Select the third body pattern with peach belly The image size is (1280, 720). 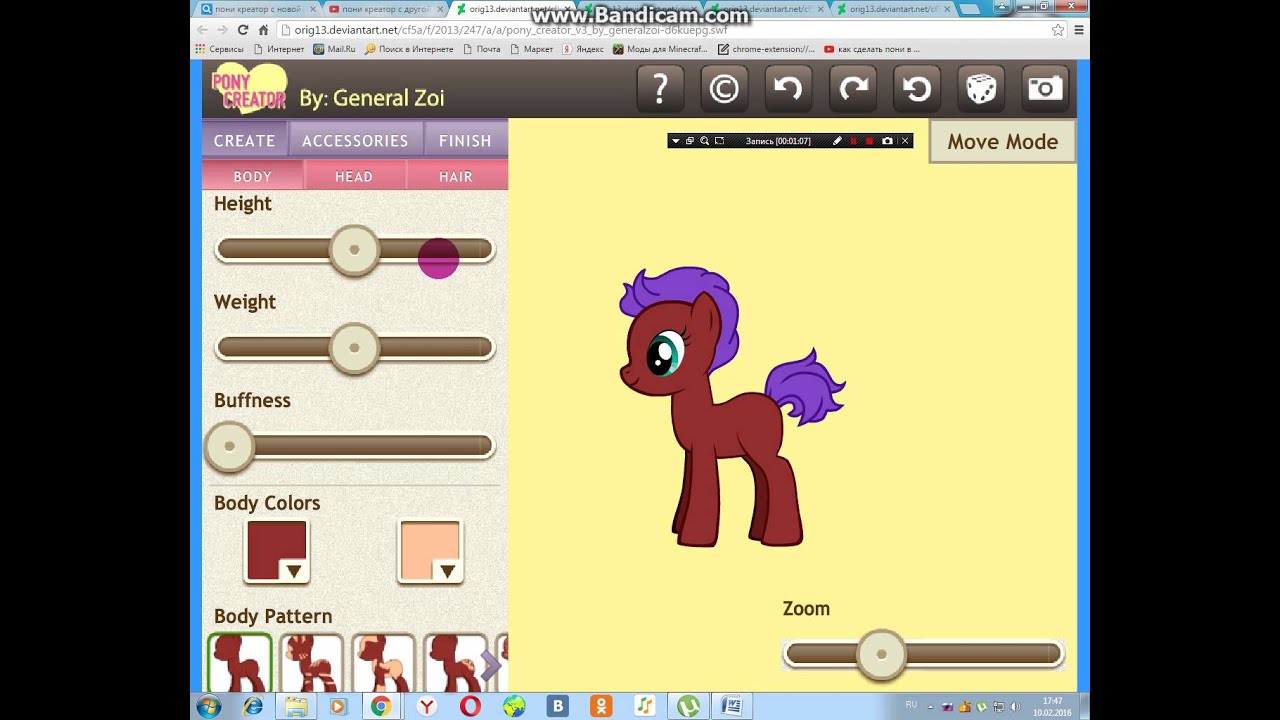383,663
